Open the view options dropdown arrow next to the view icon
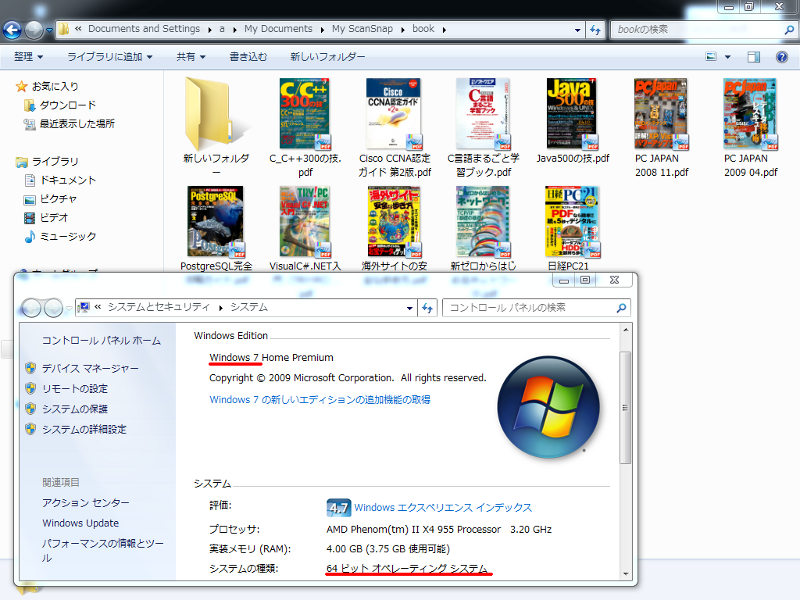The width and height of the screenshot is (800, 600). (x=728, y=57)
